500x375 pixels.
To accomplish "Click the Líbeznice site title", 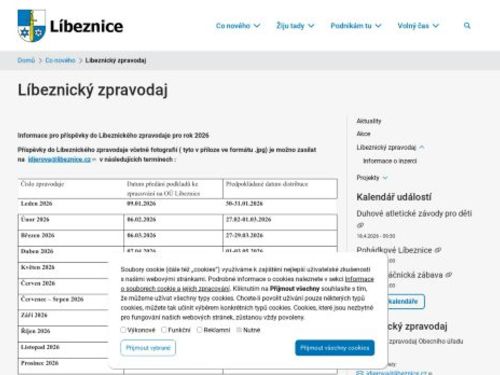I will point(86,26).
